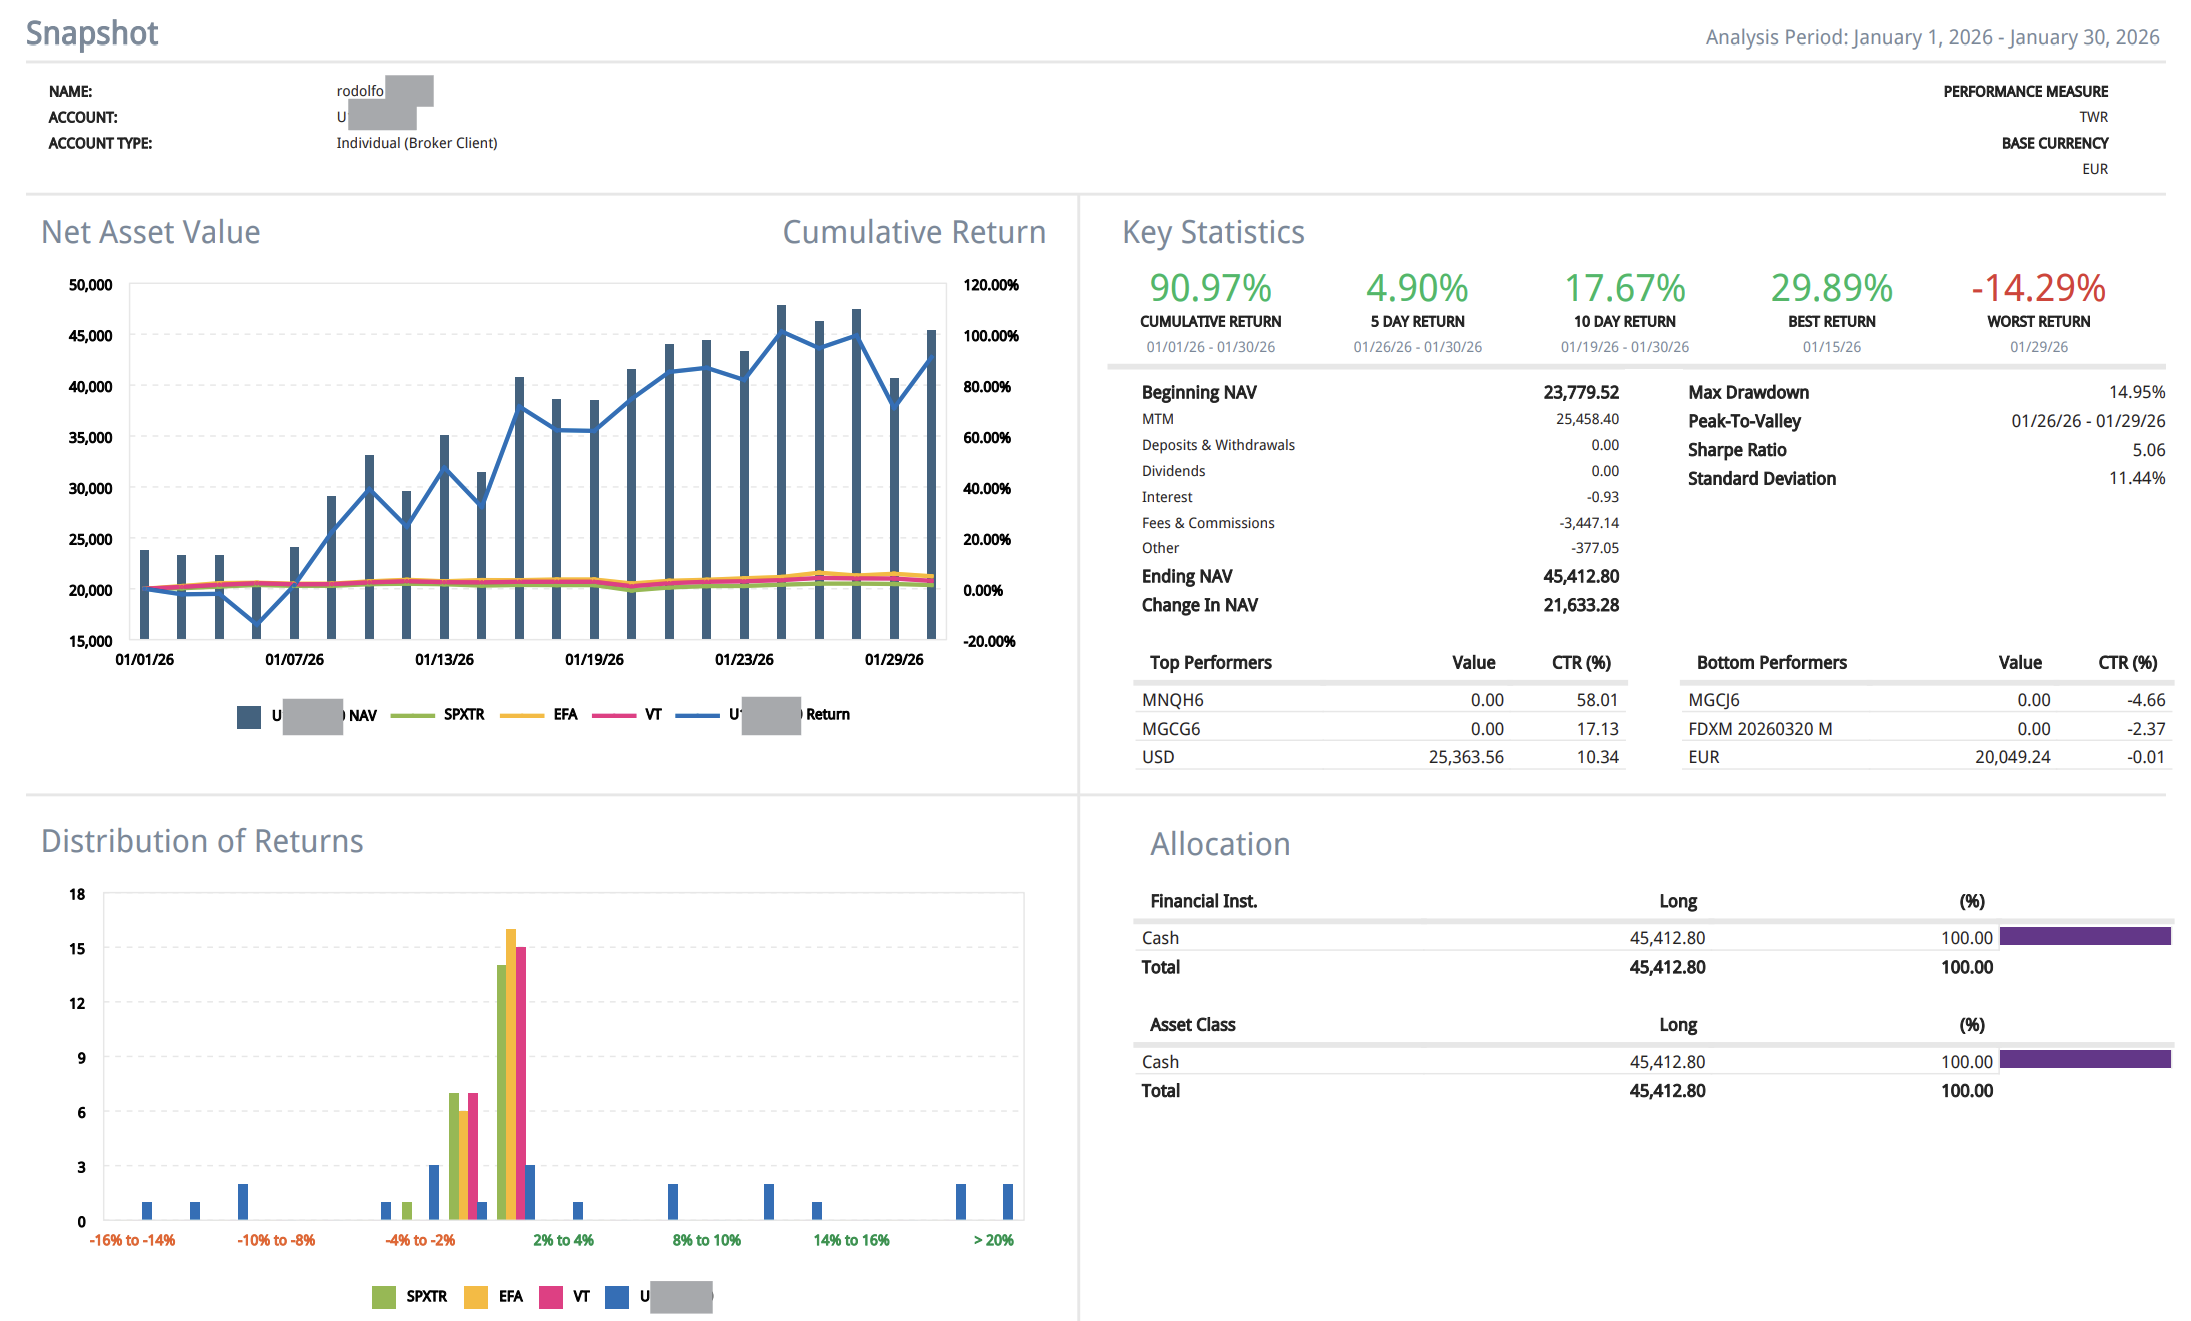The height and width of the screenshot is (1321, 2191).
Task: Click the EFA orange line legend marker
Action: (521, 716)
